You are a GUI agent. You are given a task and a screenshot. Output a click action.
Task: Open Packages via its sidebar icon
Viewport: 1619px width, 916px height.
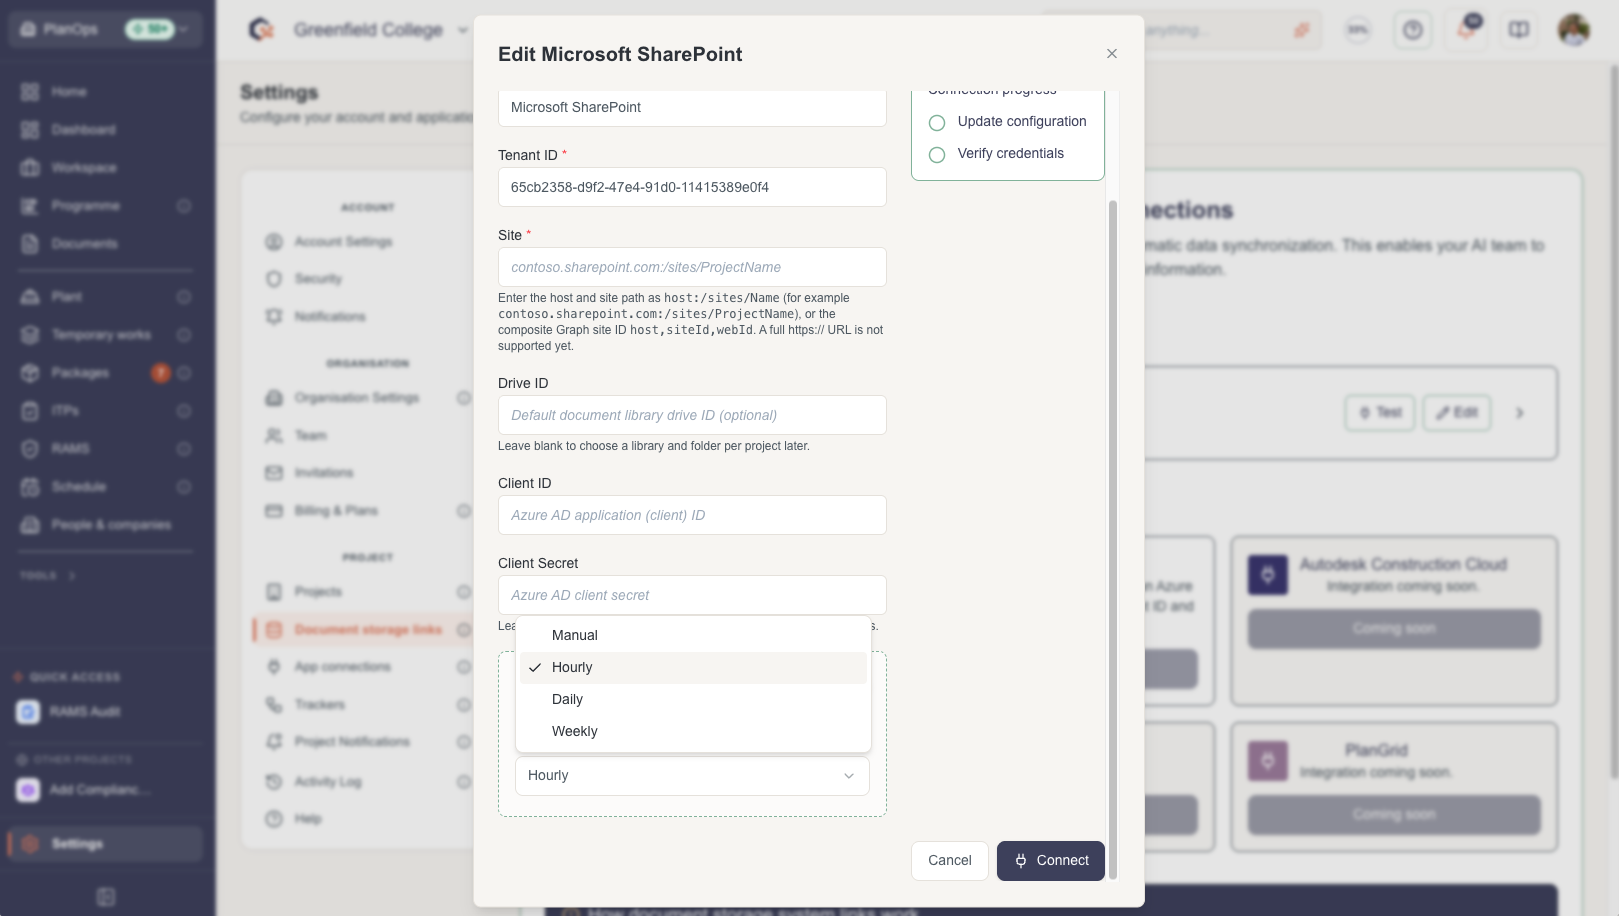coord(30,373)
